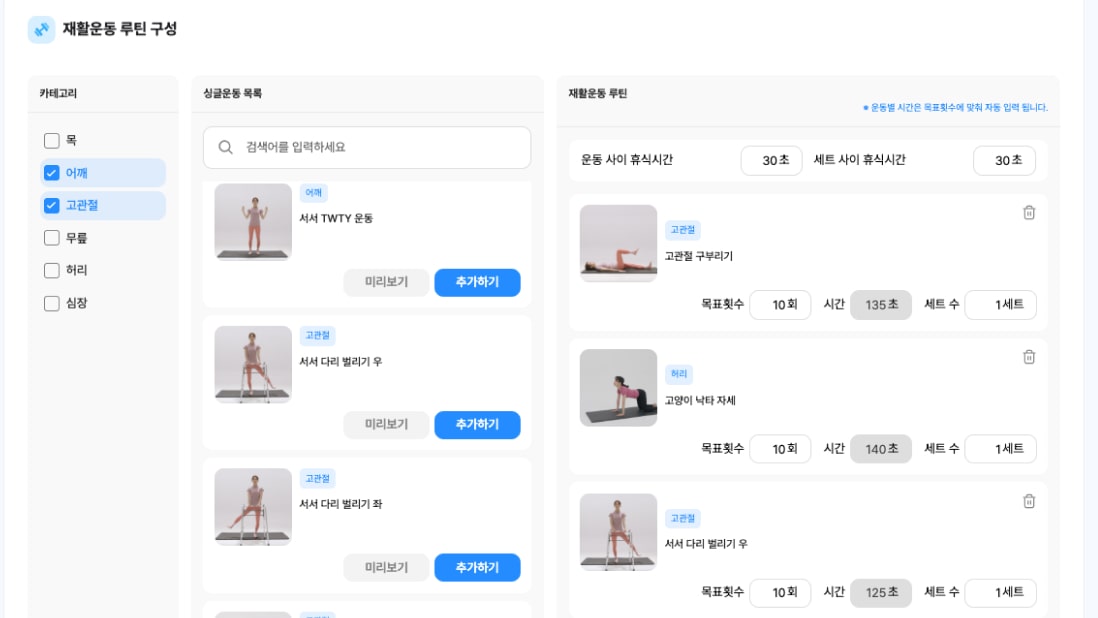Click the 세트 수 field of 고양이 낙타 자세
This screenshot has height=618, width=1098.
pyautogui.click(x=1000, y=449)
